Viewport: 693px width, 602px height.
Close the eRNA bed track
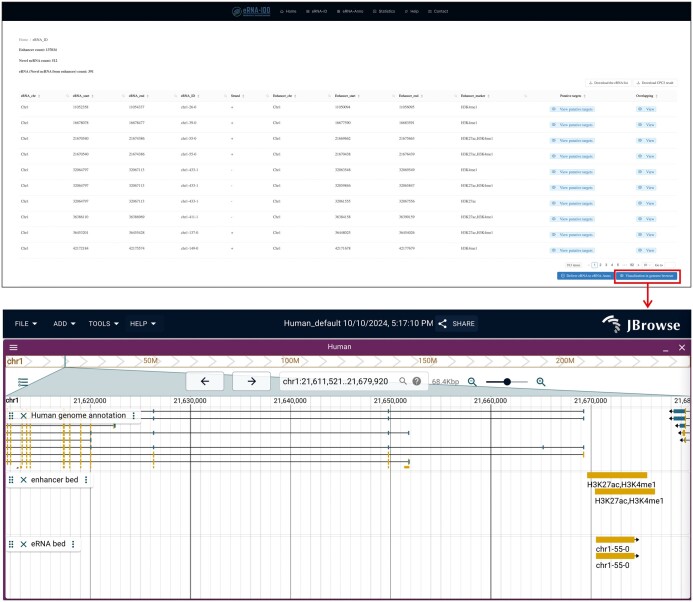(23, 544)
